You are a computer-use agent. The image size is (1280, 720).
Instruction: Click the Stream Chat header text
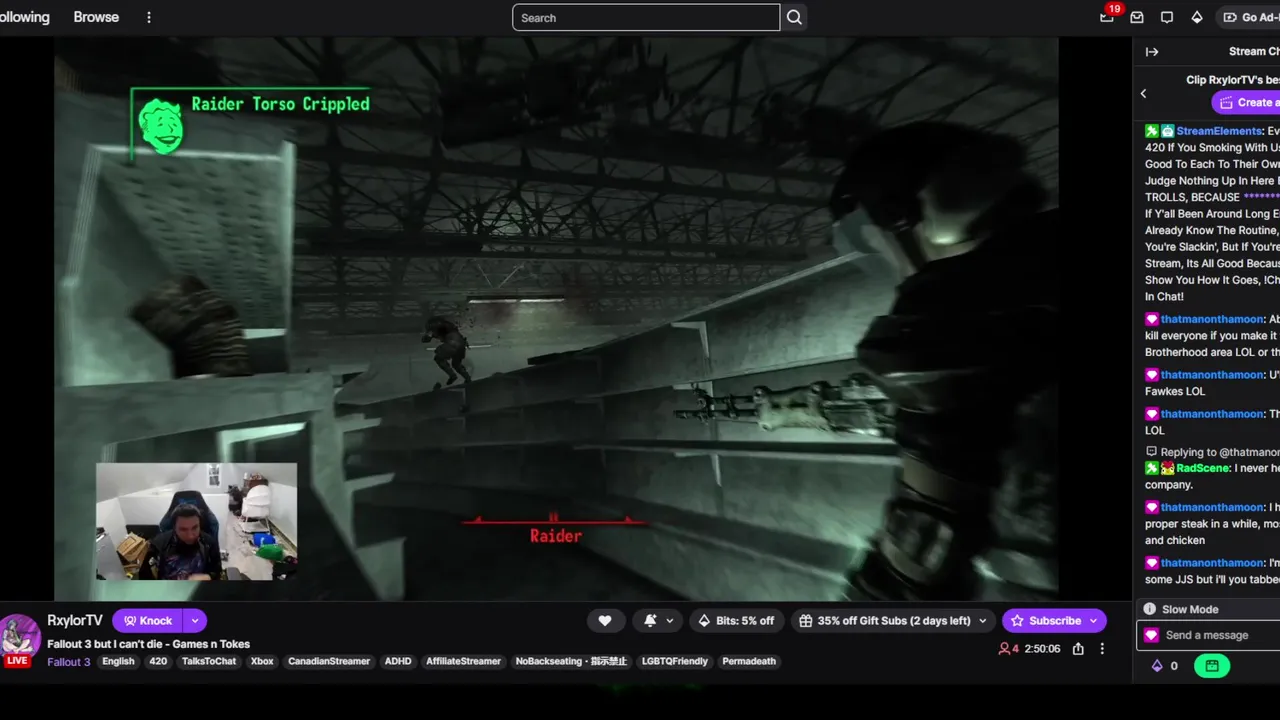pyautogui.click(x=1254, y=52)
